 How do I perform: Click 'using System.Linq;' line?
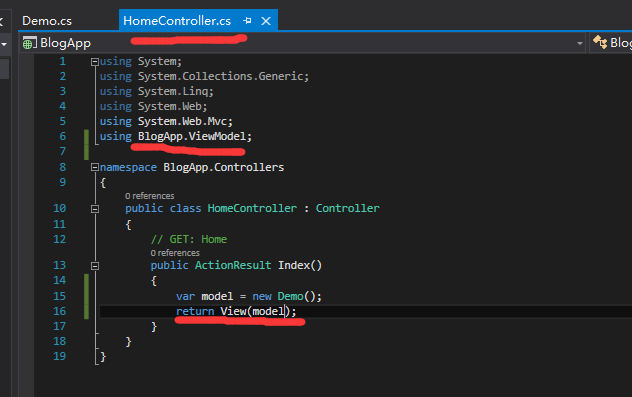coord(156,91)
